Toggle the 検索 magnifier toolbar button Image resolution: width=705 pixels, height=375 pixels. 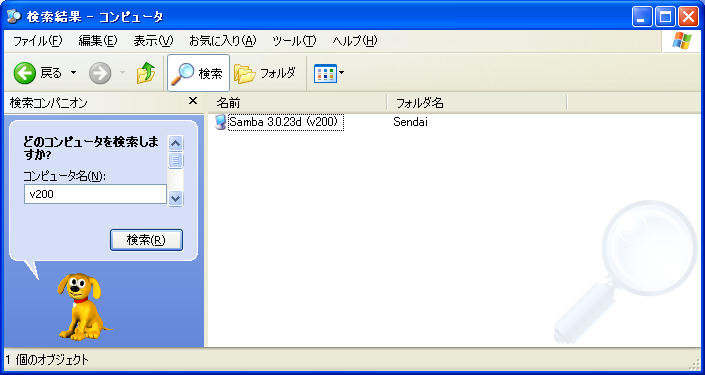pos(198,73)
